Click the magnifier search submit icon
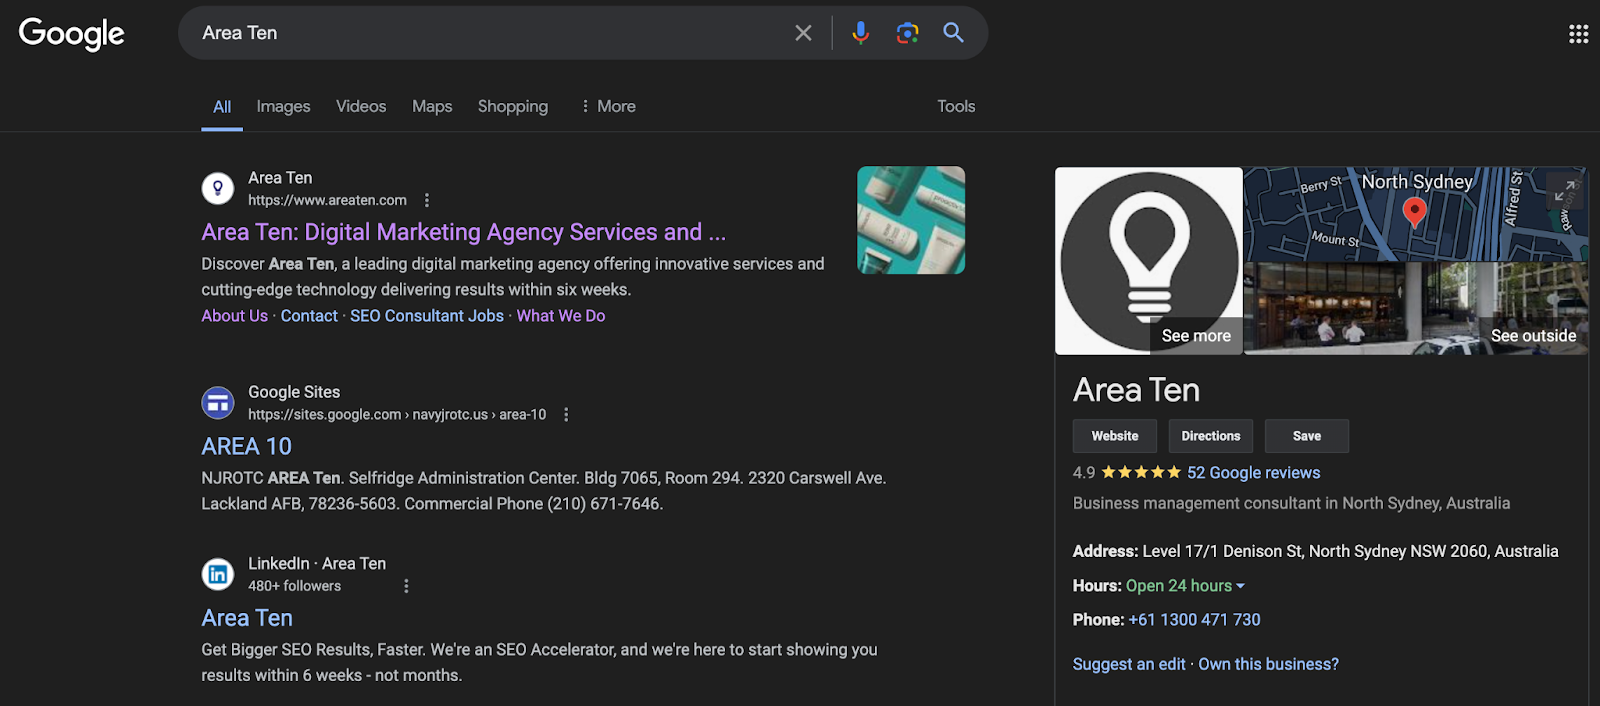1600x706 pixels. coord(954,33)
